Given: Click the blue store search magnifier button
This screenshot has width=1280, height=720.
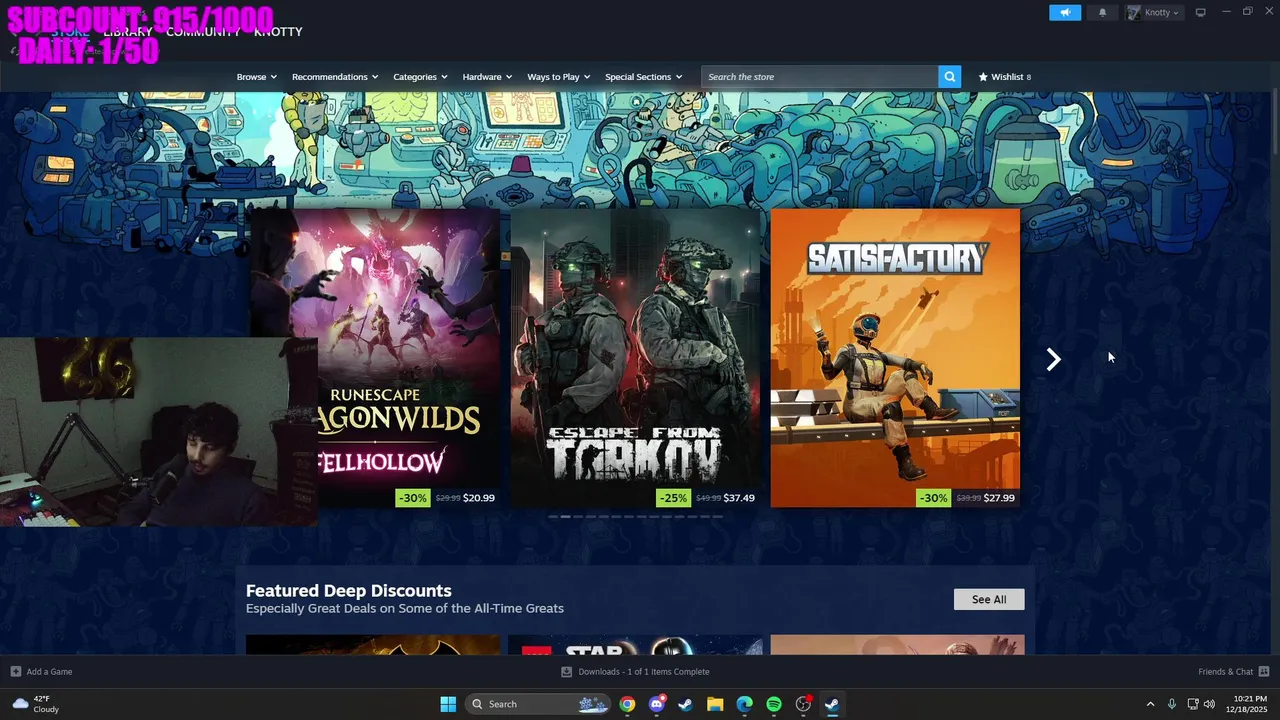Looking at the screenshot, I should click(x=949, y=76).
